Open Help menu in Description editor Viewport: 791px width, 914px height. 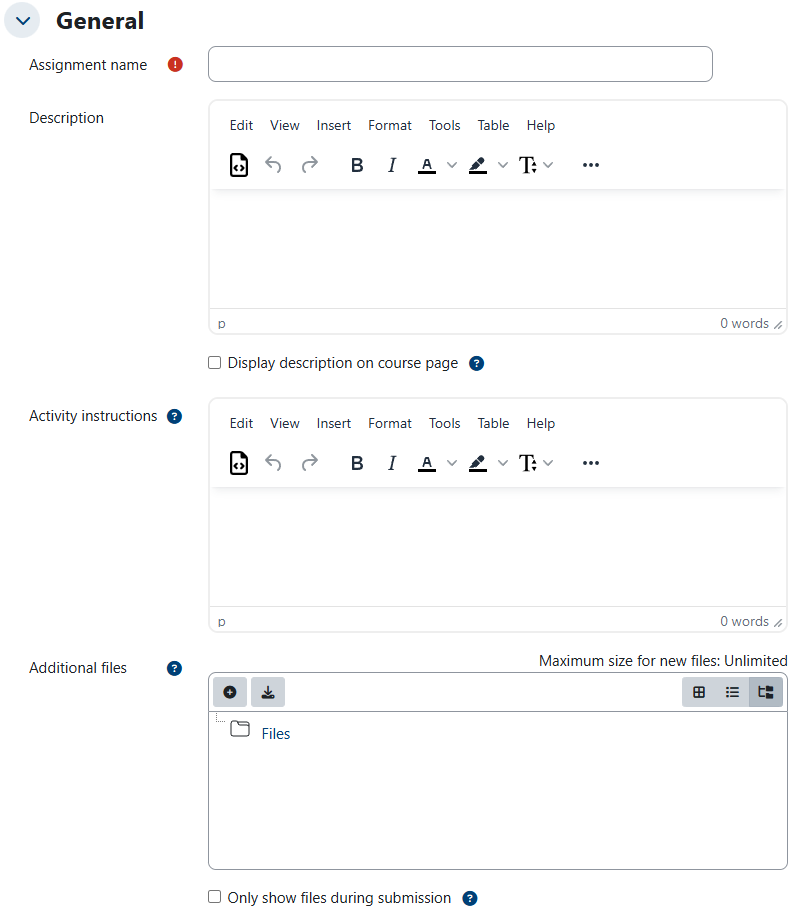(x=540, y=125)
